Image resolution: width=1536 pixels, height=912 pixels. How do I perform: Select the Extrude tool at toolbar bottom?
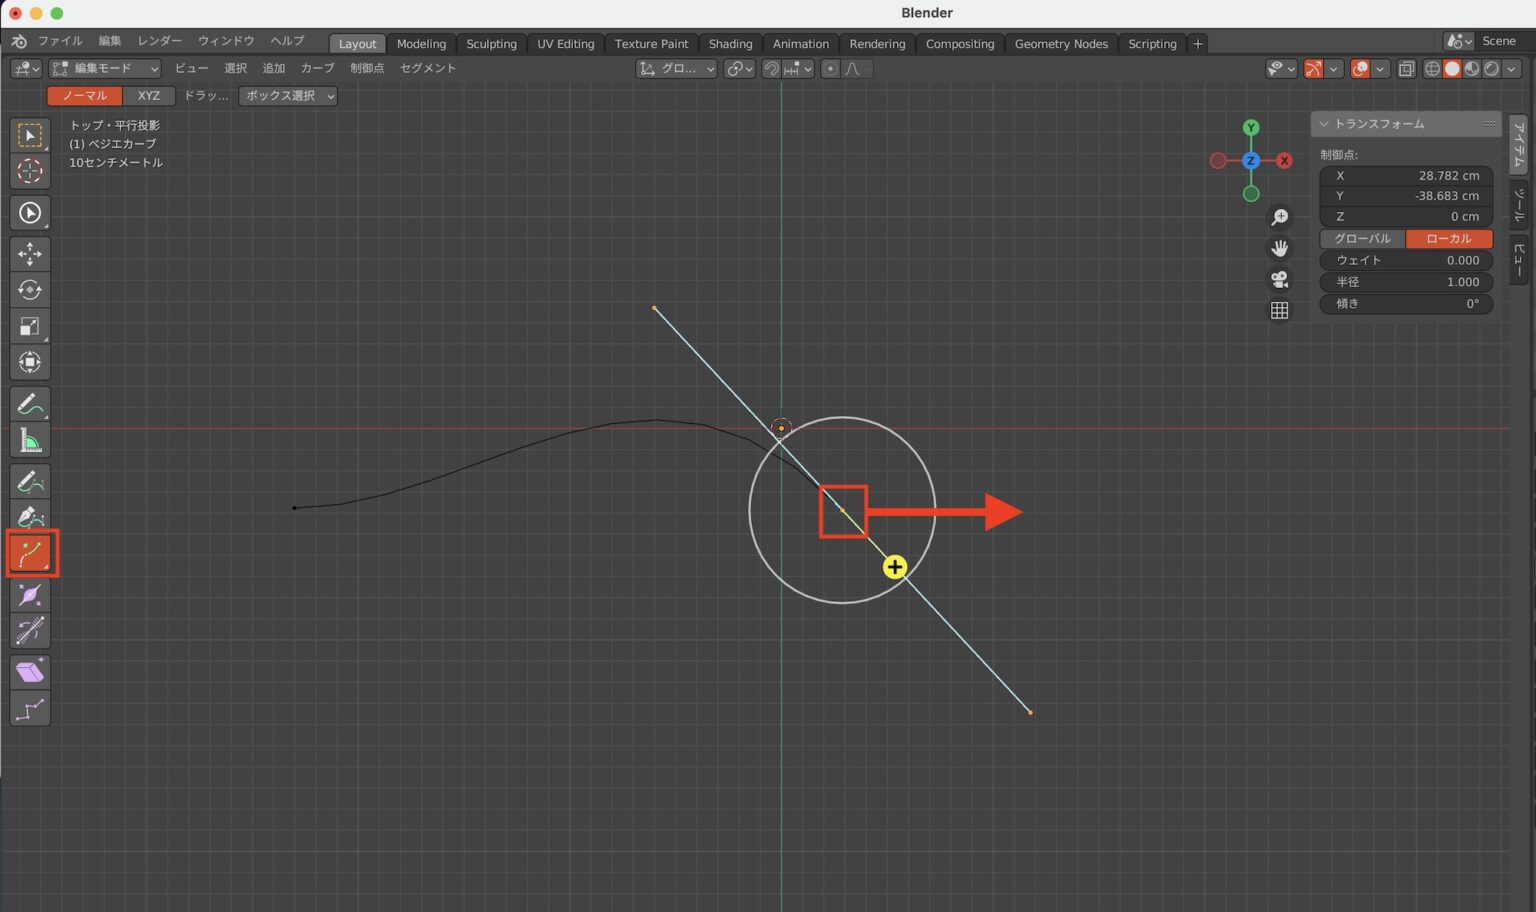tap(30, 671)
